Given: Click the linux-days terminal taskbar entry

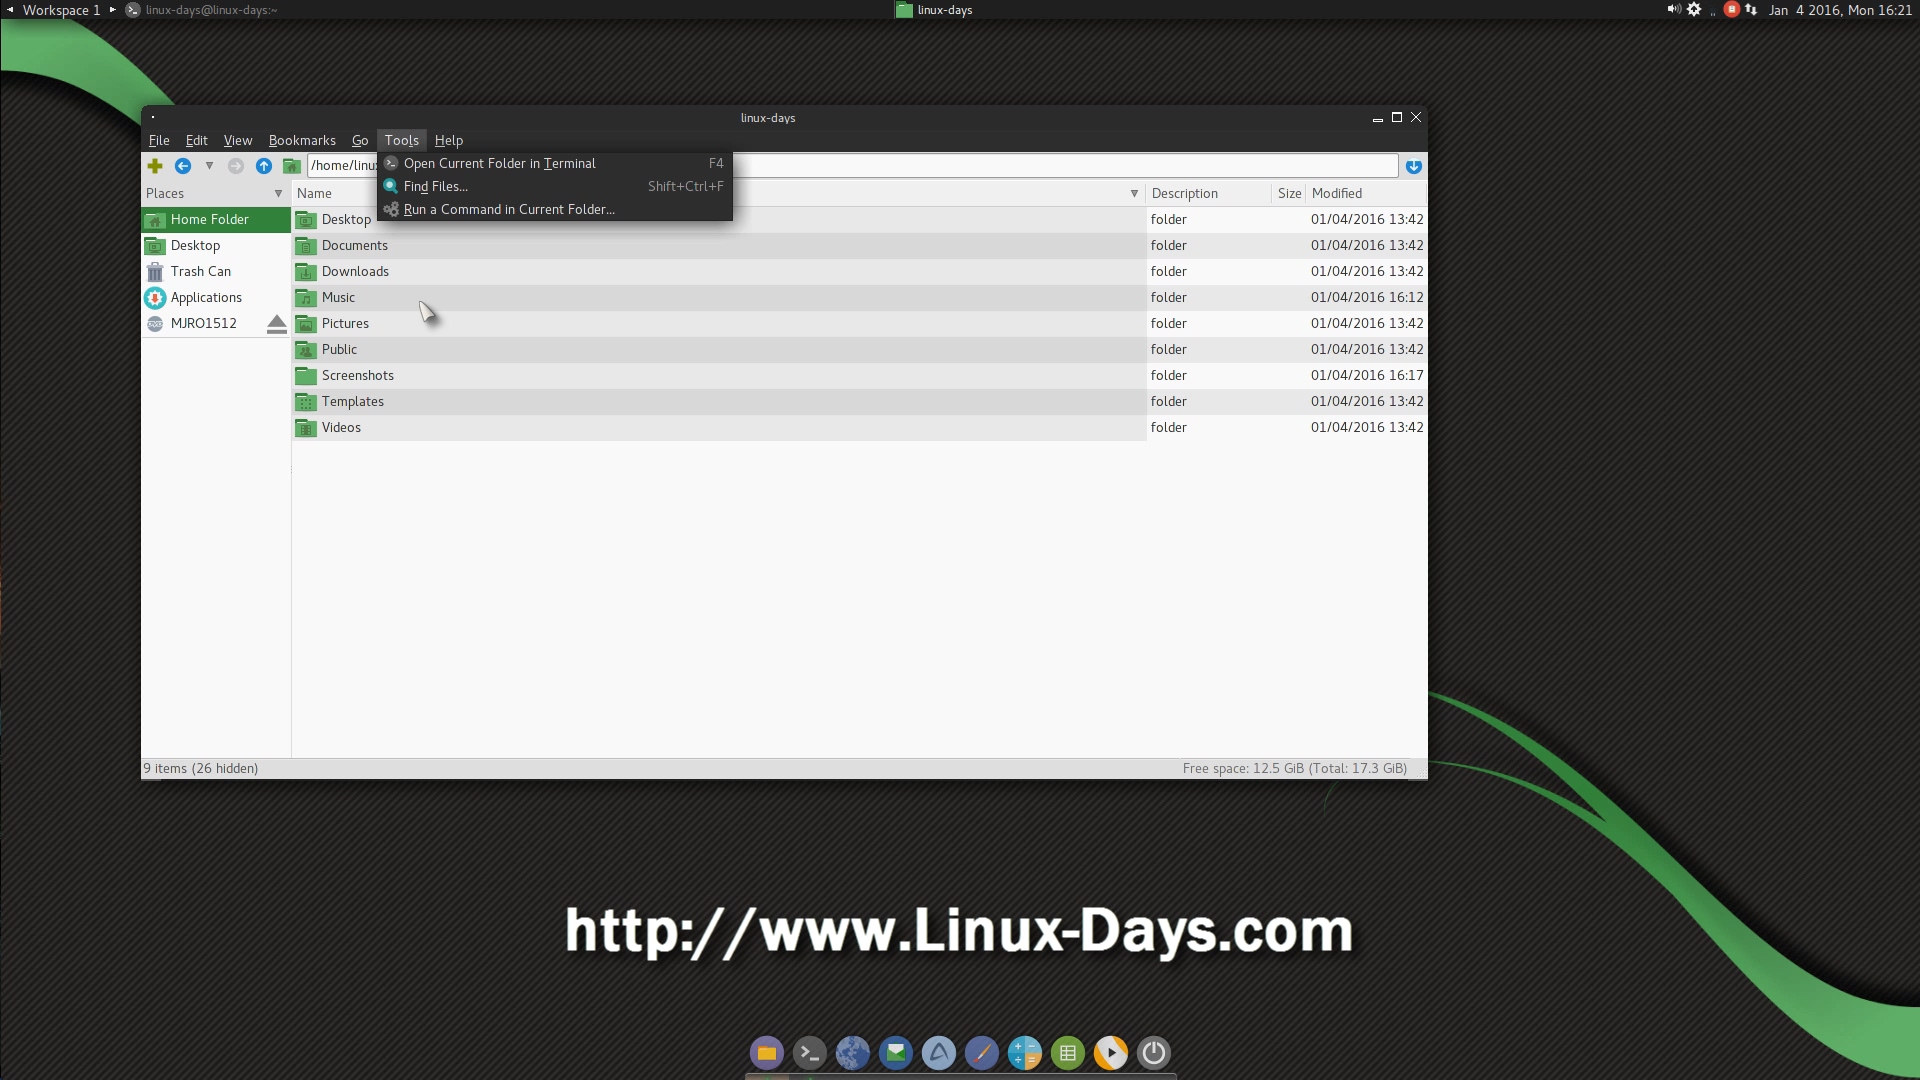Looking at the screenshot, I should pyautogui.click(x=202, y=10).
